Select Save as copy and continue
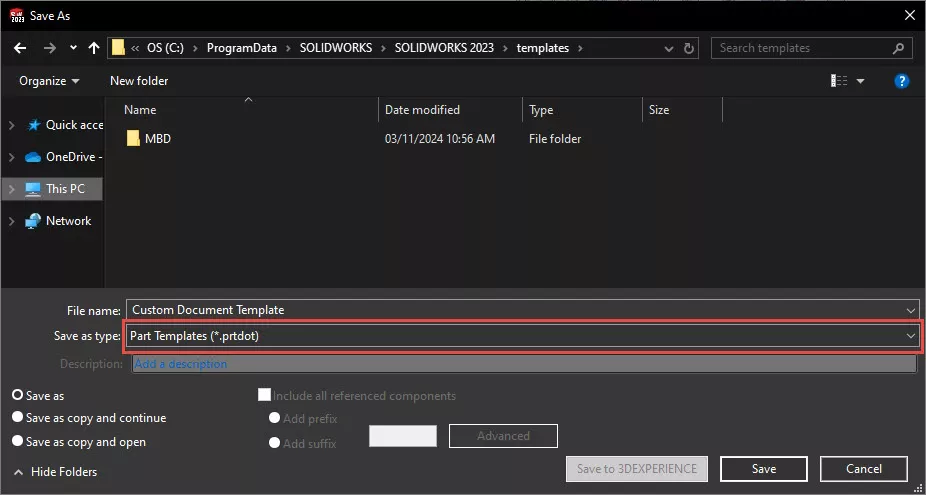The width and height of the screenshot is (926, 495). click(18, 417)
